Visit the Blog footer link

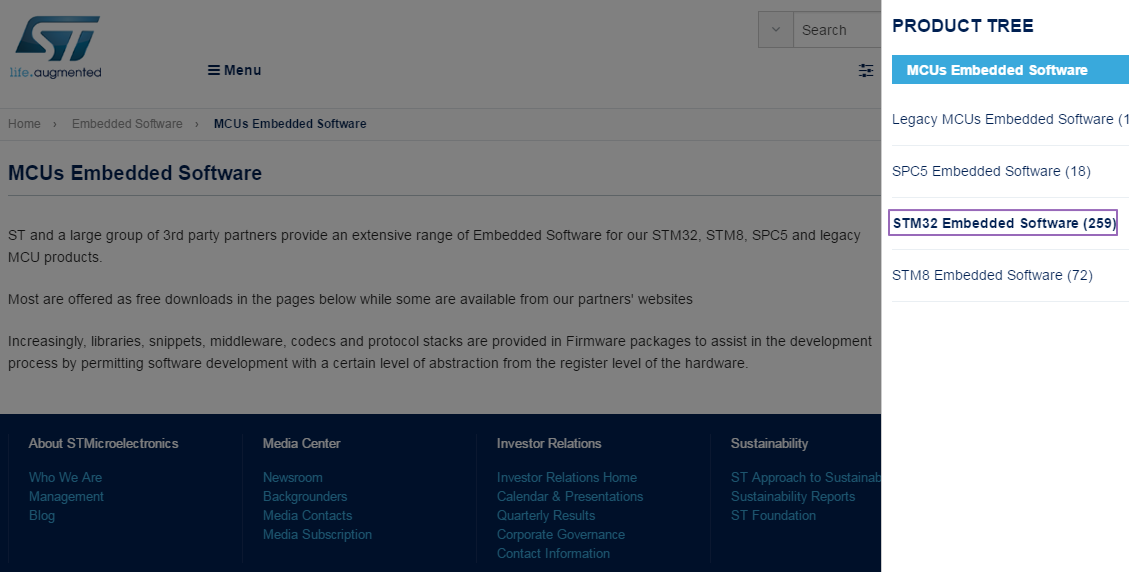click(42, 515)
